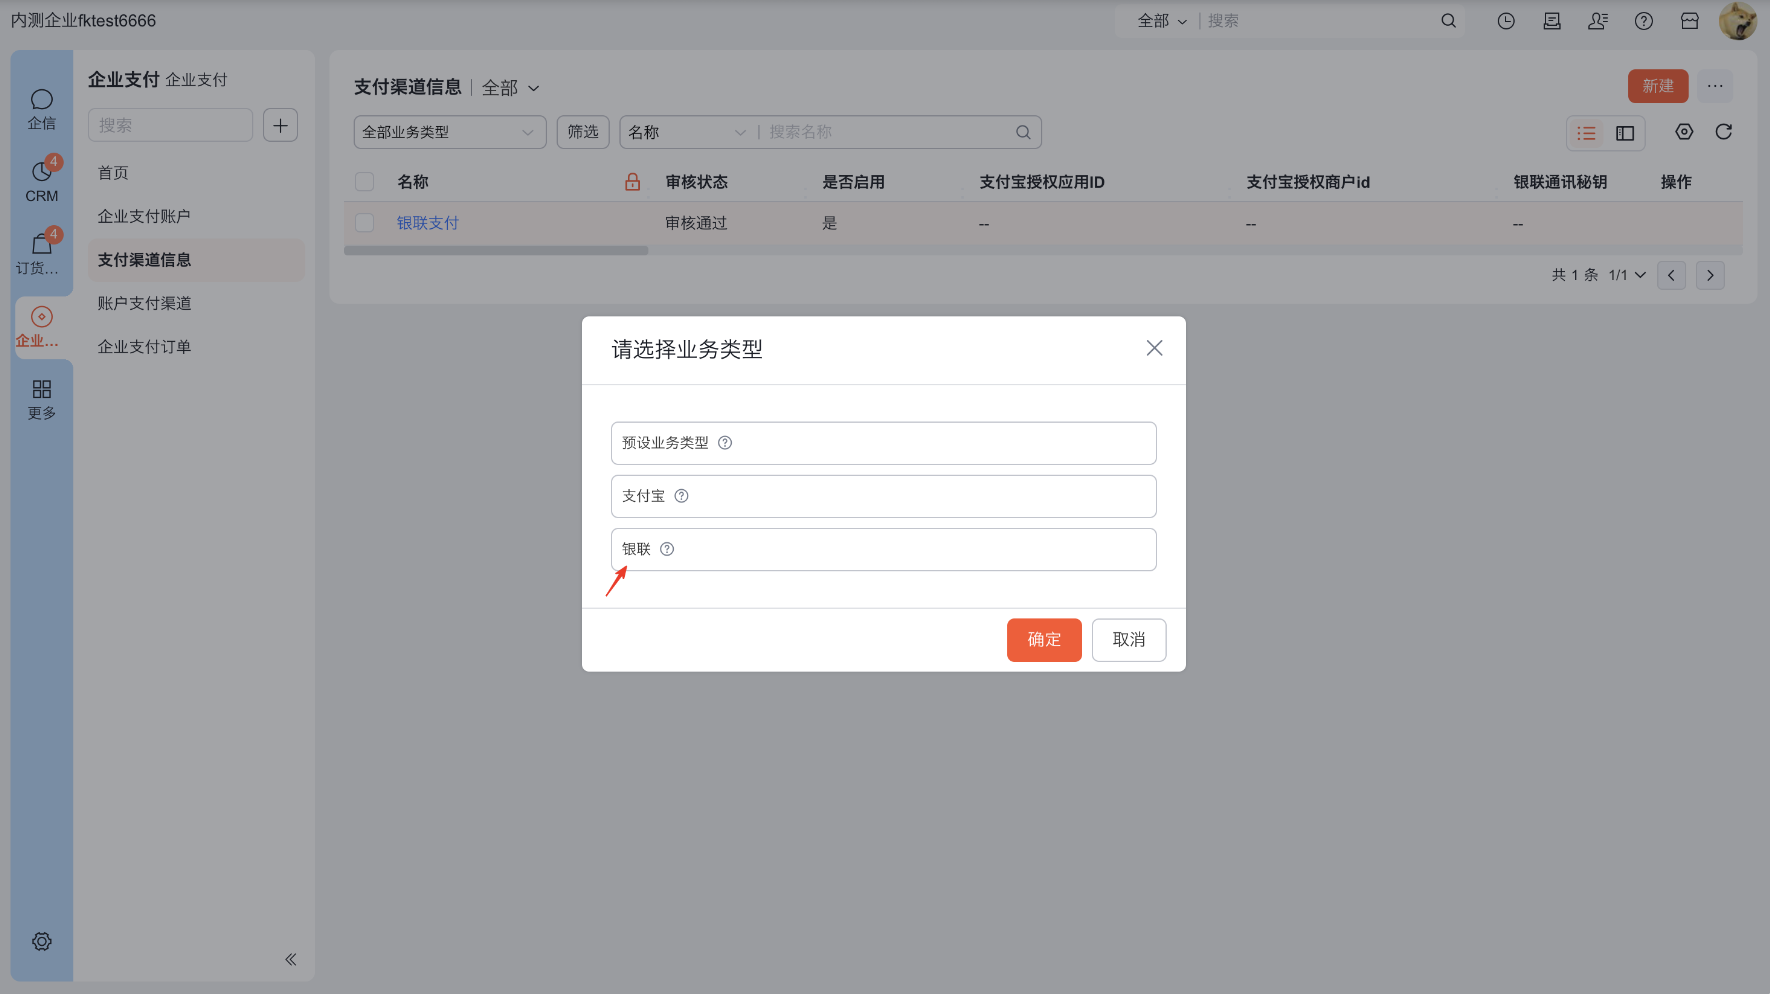Focus the sidebar 搜索 input field

[170, 125]
